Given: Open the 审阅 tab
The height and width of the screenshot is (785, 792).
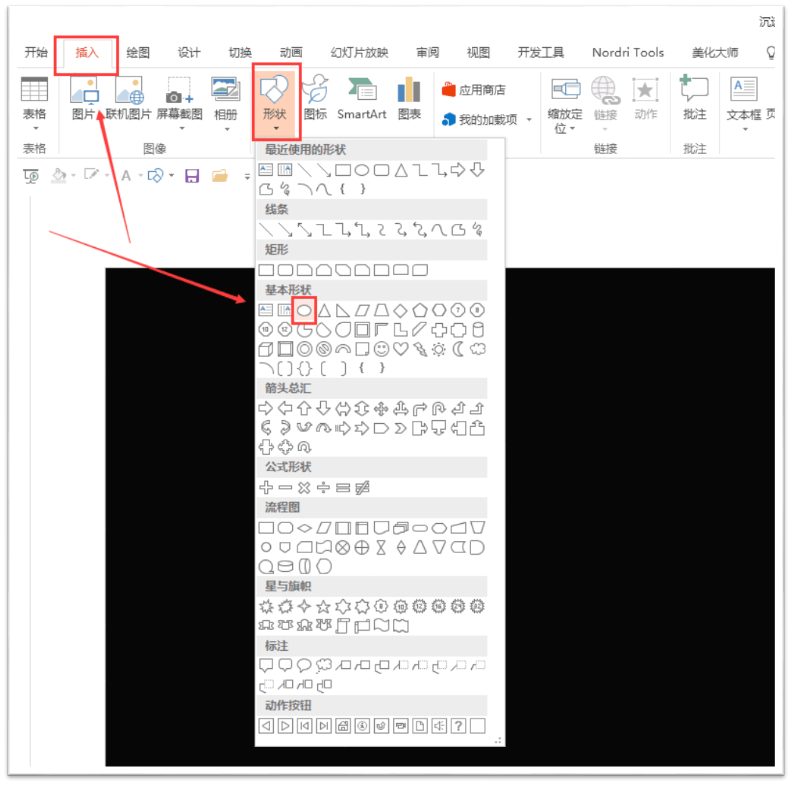Looking at the screenshot, I should click(x=427, y=53).
